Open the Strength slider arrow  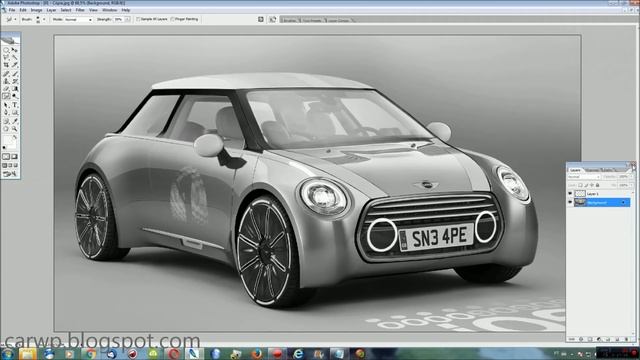coord(128,19)
